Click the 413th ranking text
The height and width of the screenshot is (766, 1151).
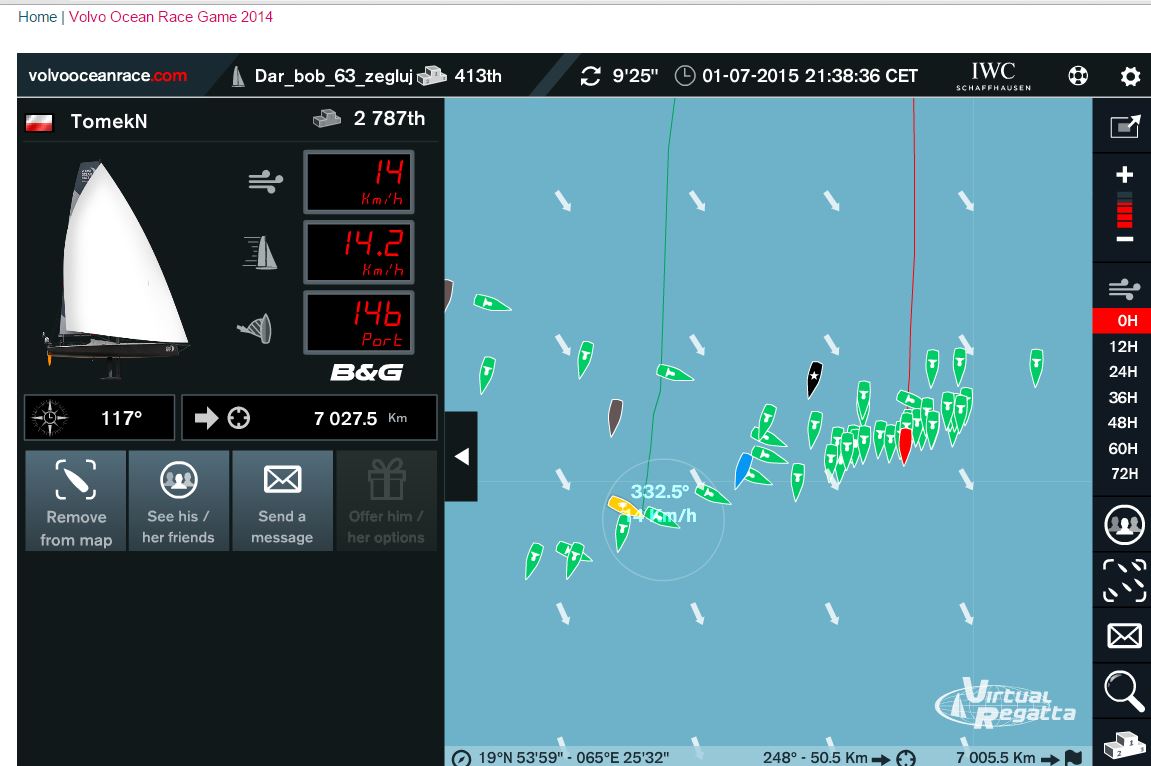click(478, 76)
